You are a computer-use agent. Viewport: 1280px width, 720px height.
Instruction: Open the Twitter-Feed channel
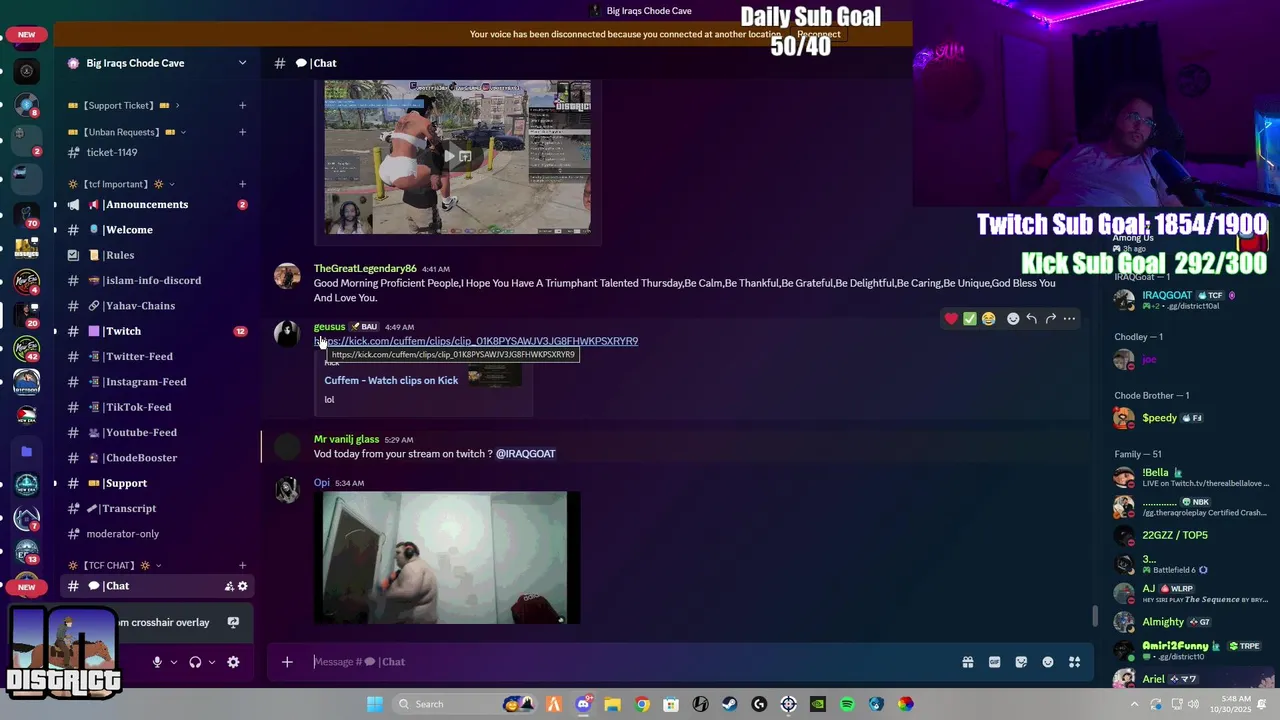[157, 356]
